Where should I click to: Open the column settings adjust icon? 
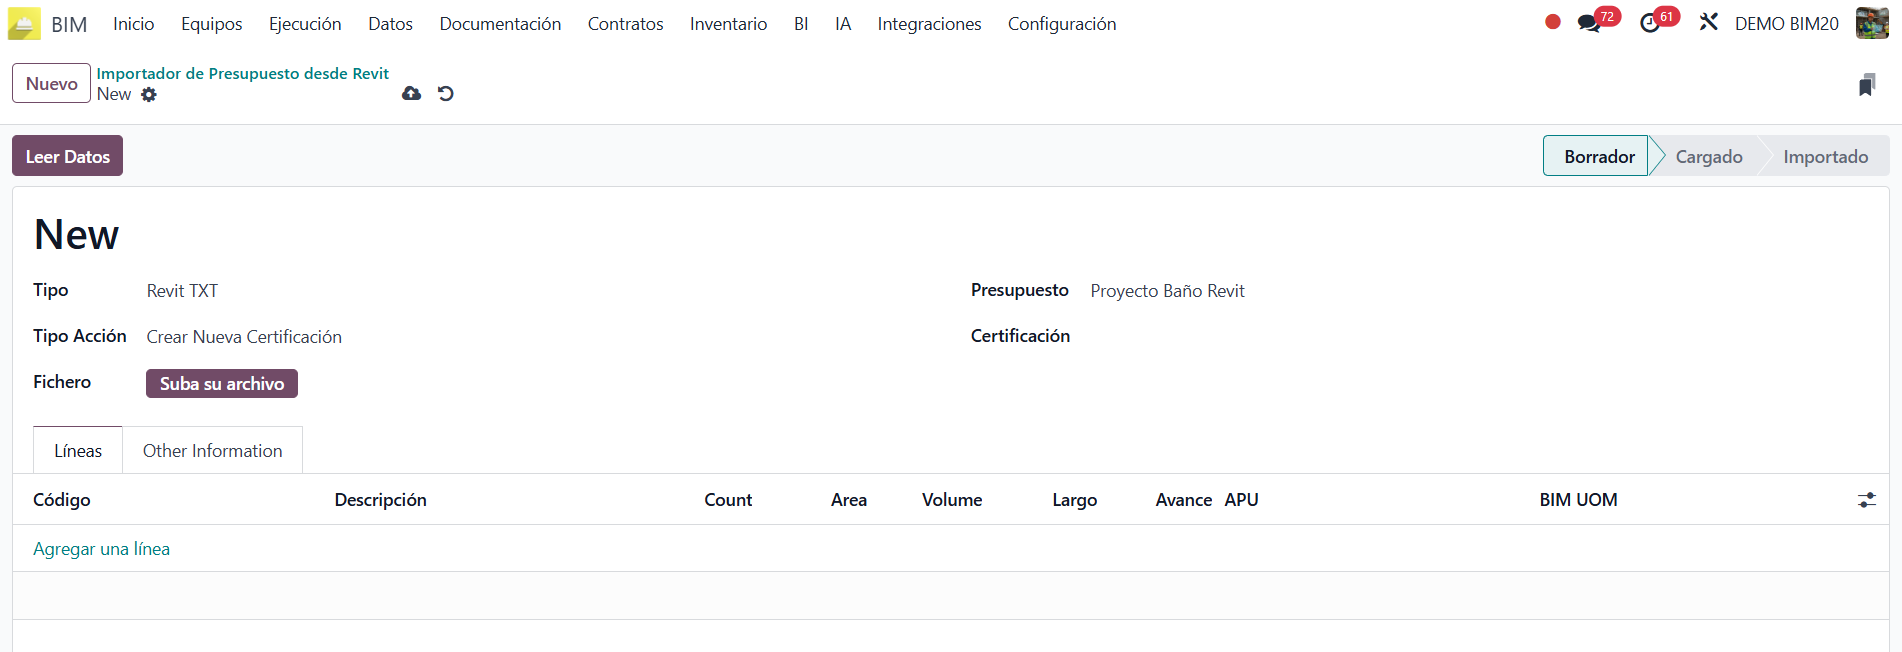[1866, 500]
